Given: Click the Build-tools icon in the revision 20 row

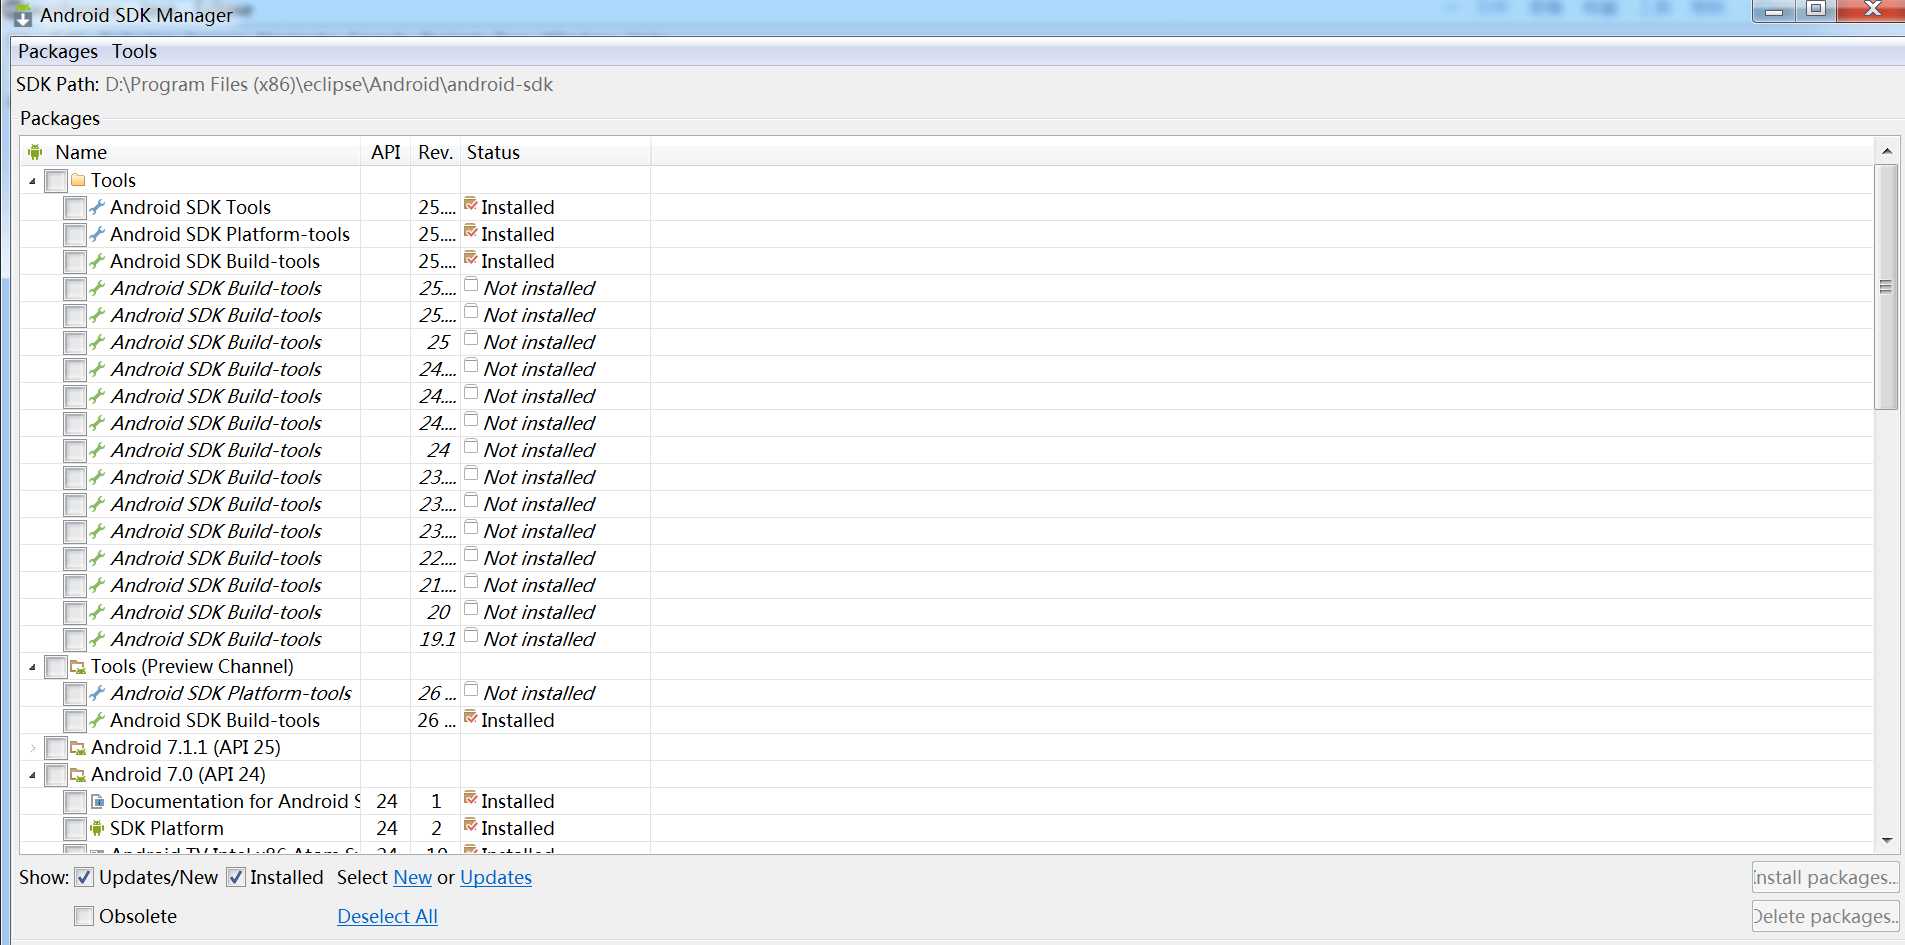Looking at the screenshot, I should click(x=97, y=612).
